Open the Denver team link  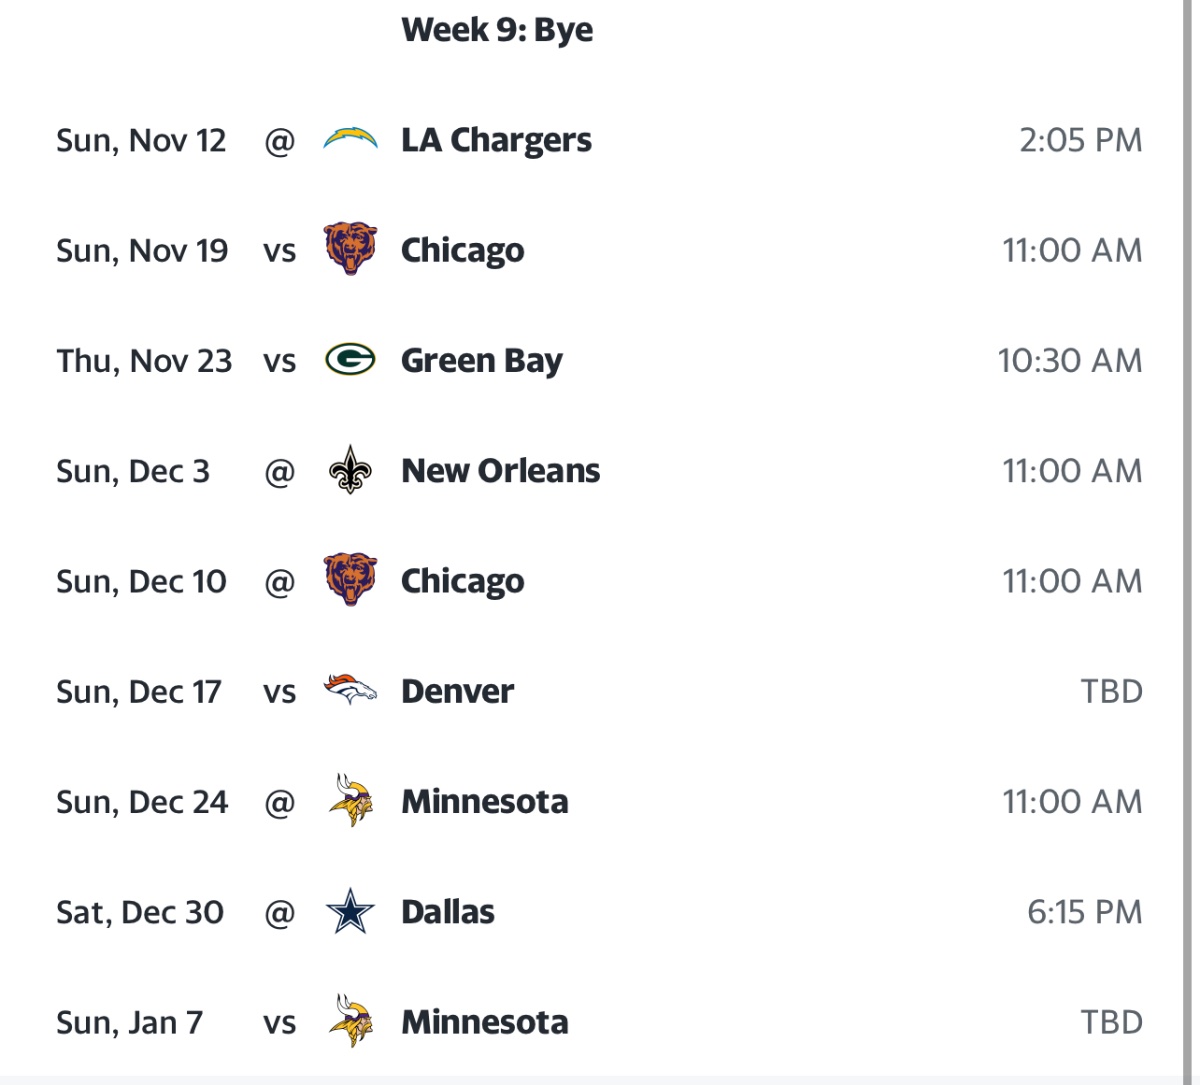[x=457, y=692]
